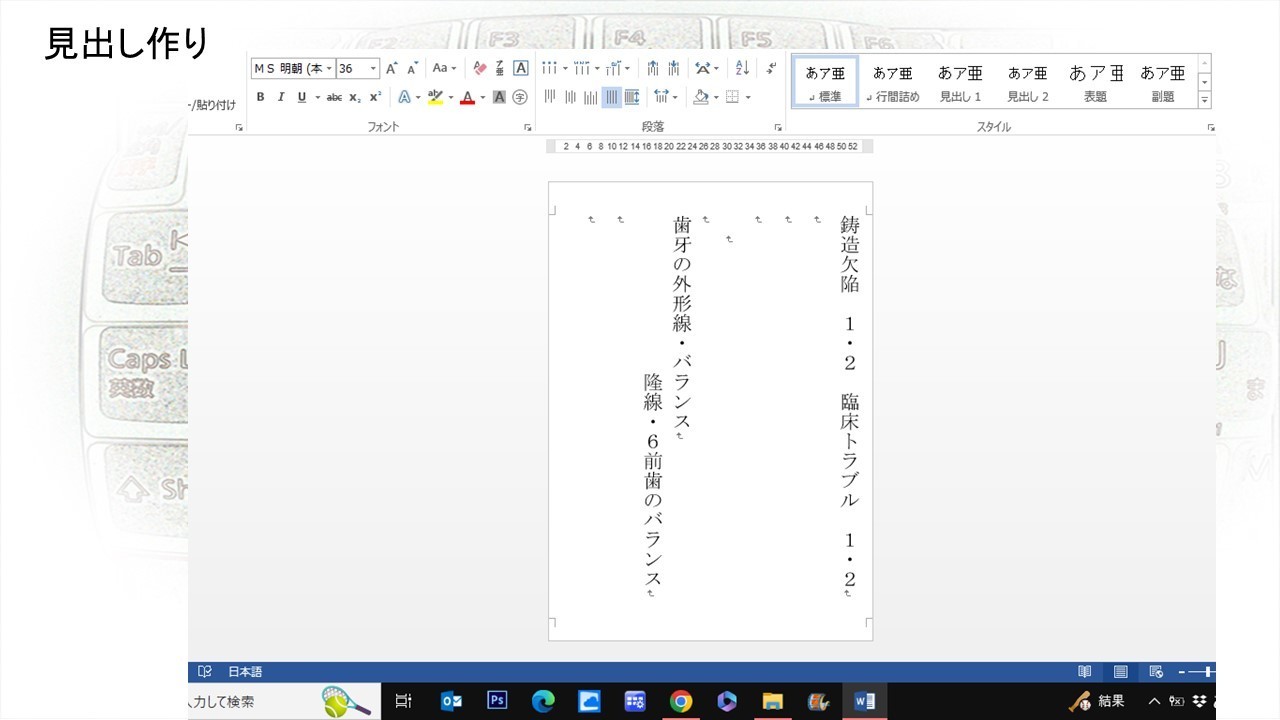Apply the 行間詰め style

click(892, 82)
